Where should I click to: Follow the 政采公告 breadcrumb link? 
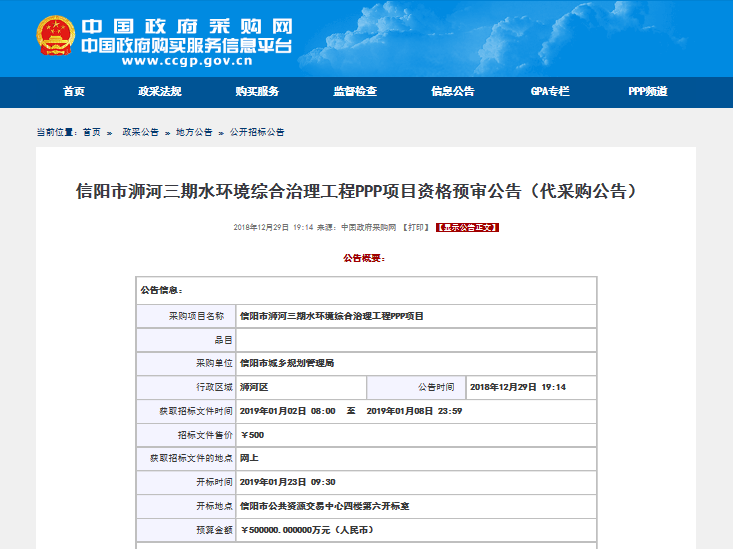tap(140, 132)
